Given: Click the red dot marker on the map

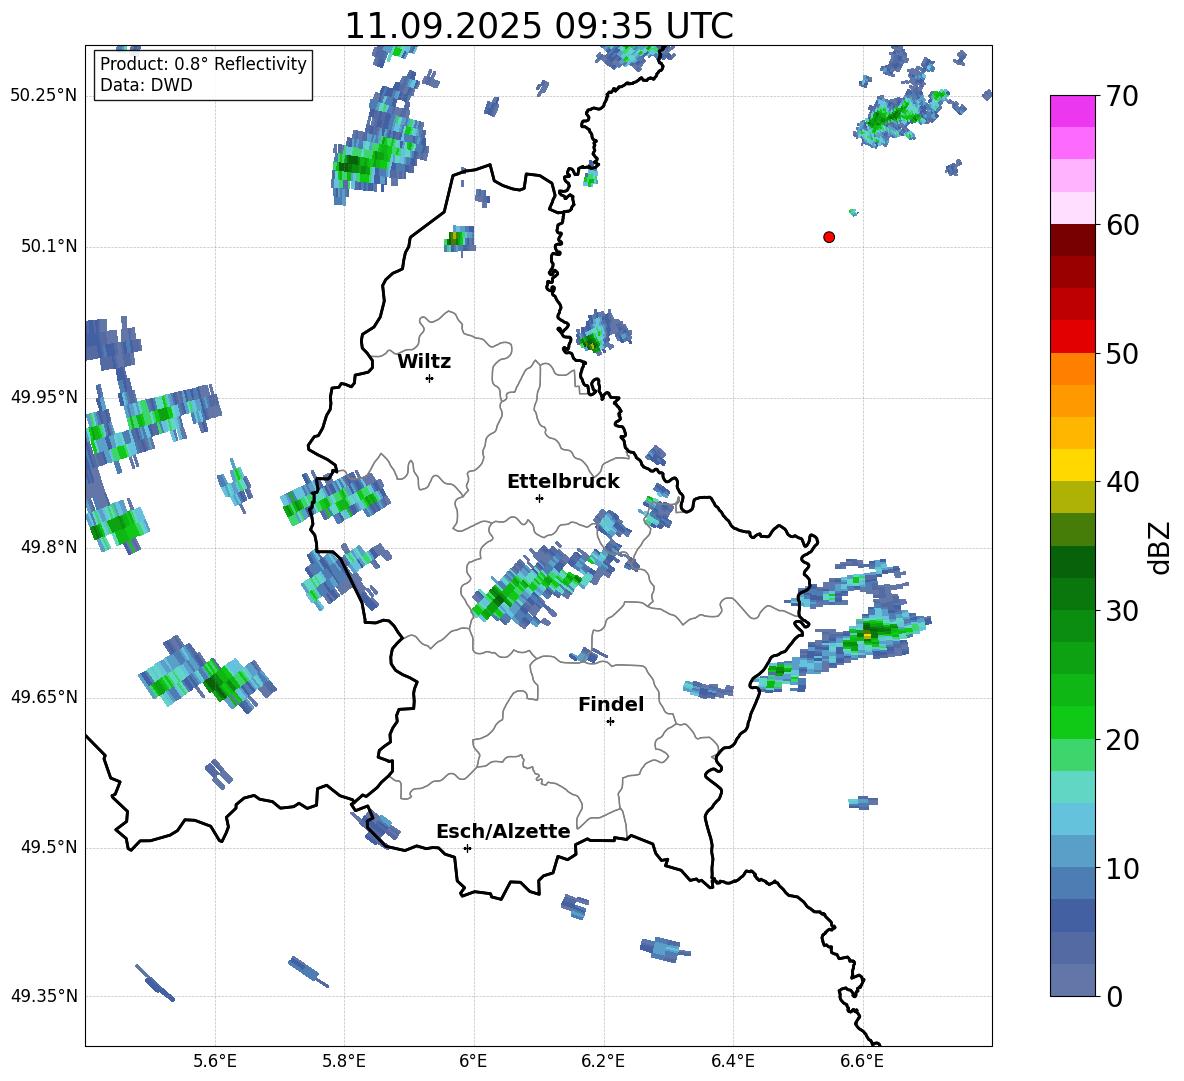Looking at the screenshot, I should (829, 237).
